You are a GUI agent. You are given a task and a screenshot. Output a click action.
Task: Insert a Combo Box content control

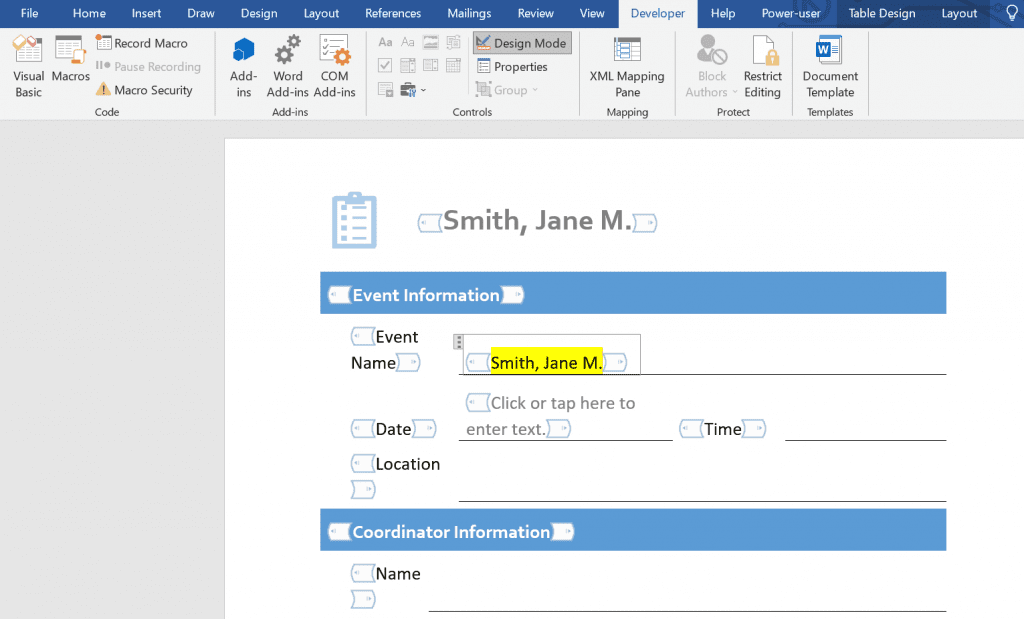pyautogui.click(x=408, y=66)
